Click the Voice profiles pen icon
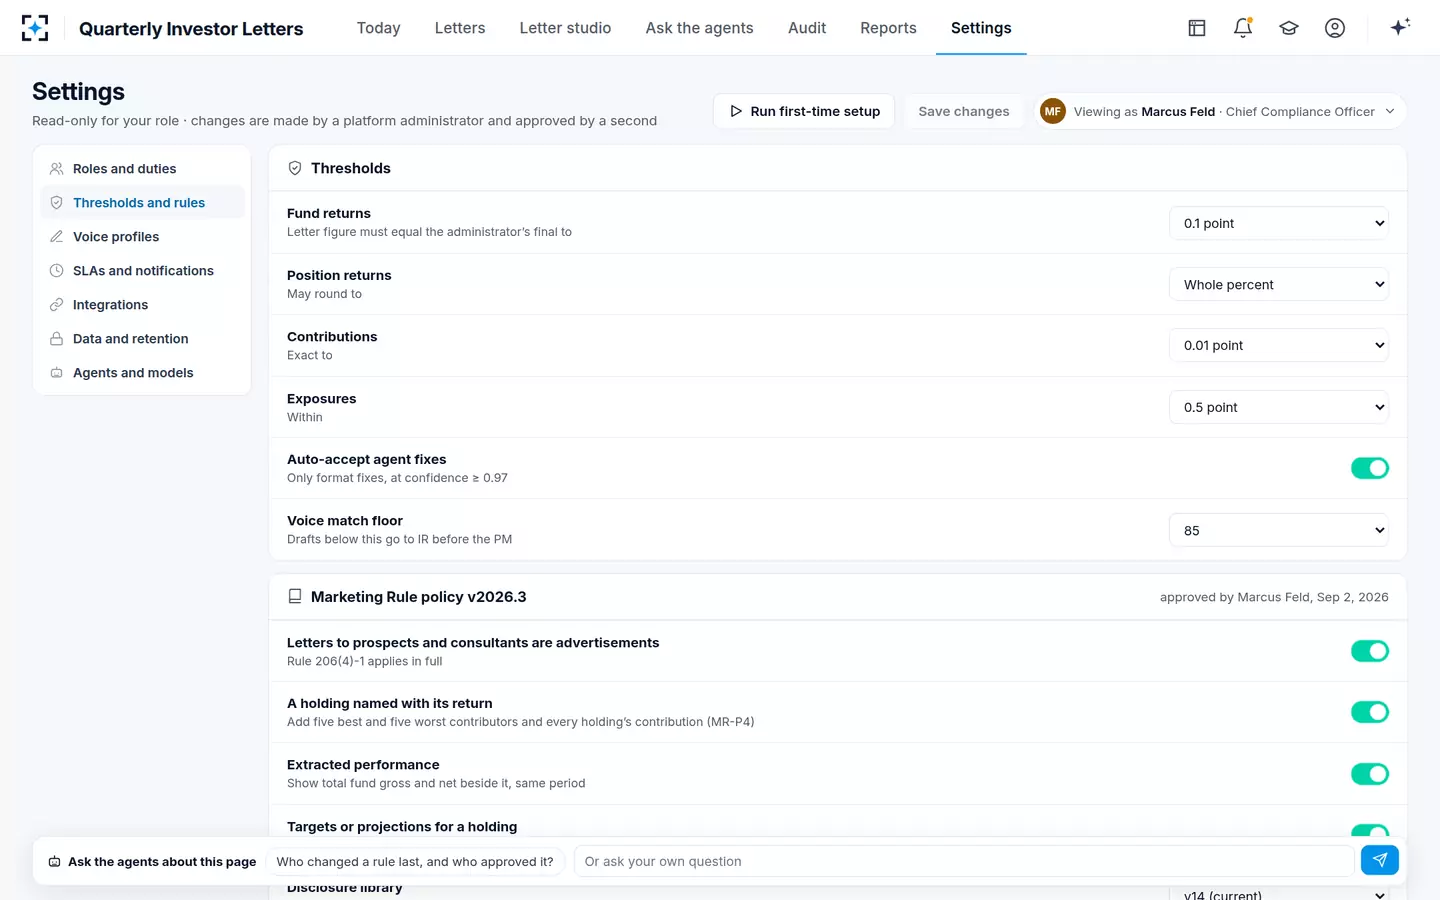The width and height of the screenshot is (1440, 900). (57, 237)
